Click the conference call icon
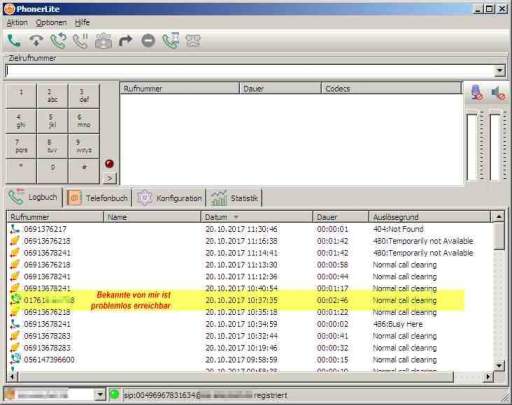 [x=103, y=41]
